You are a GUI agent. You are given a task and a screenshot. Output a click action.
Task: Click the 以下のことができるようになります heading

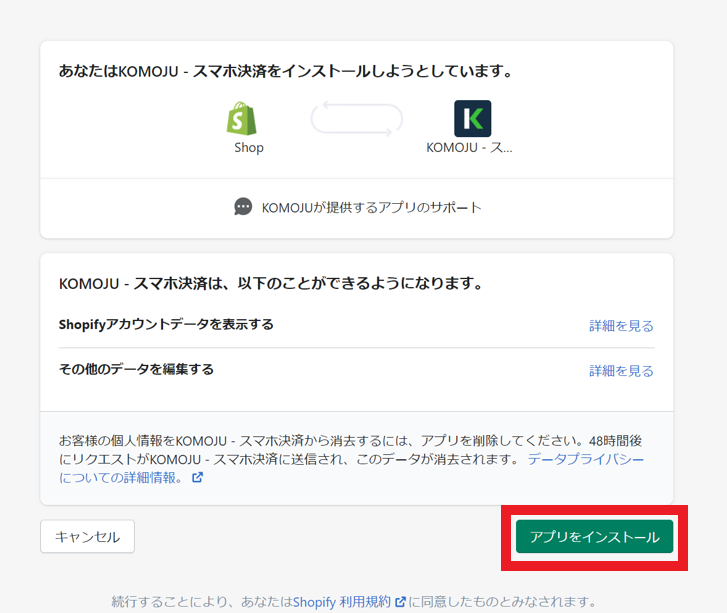(271, 284)
